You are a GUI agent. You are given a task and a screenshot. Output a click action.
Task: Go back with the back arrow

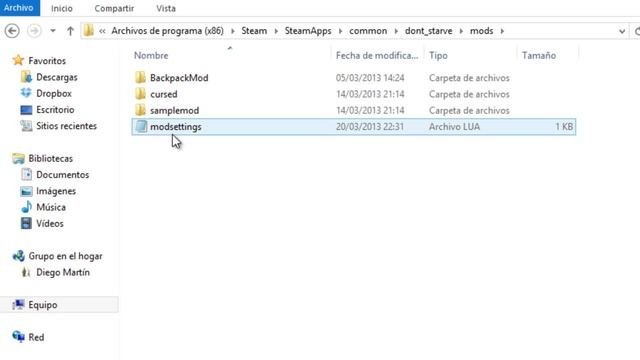pos(12,31)
